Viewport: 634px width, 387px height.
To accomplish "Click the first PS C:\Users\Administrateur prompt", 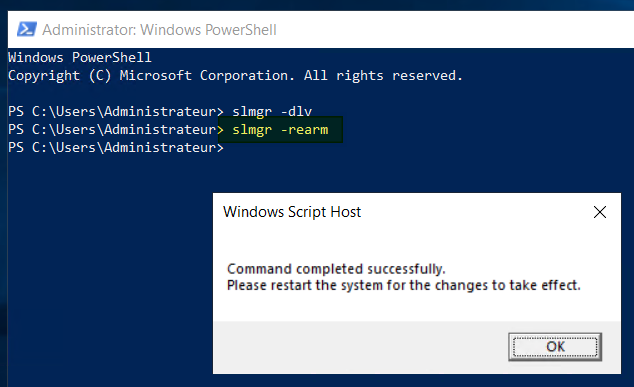I will click(x=116, y=112).
